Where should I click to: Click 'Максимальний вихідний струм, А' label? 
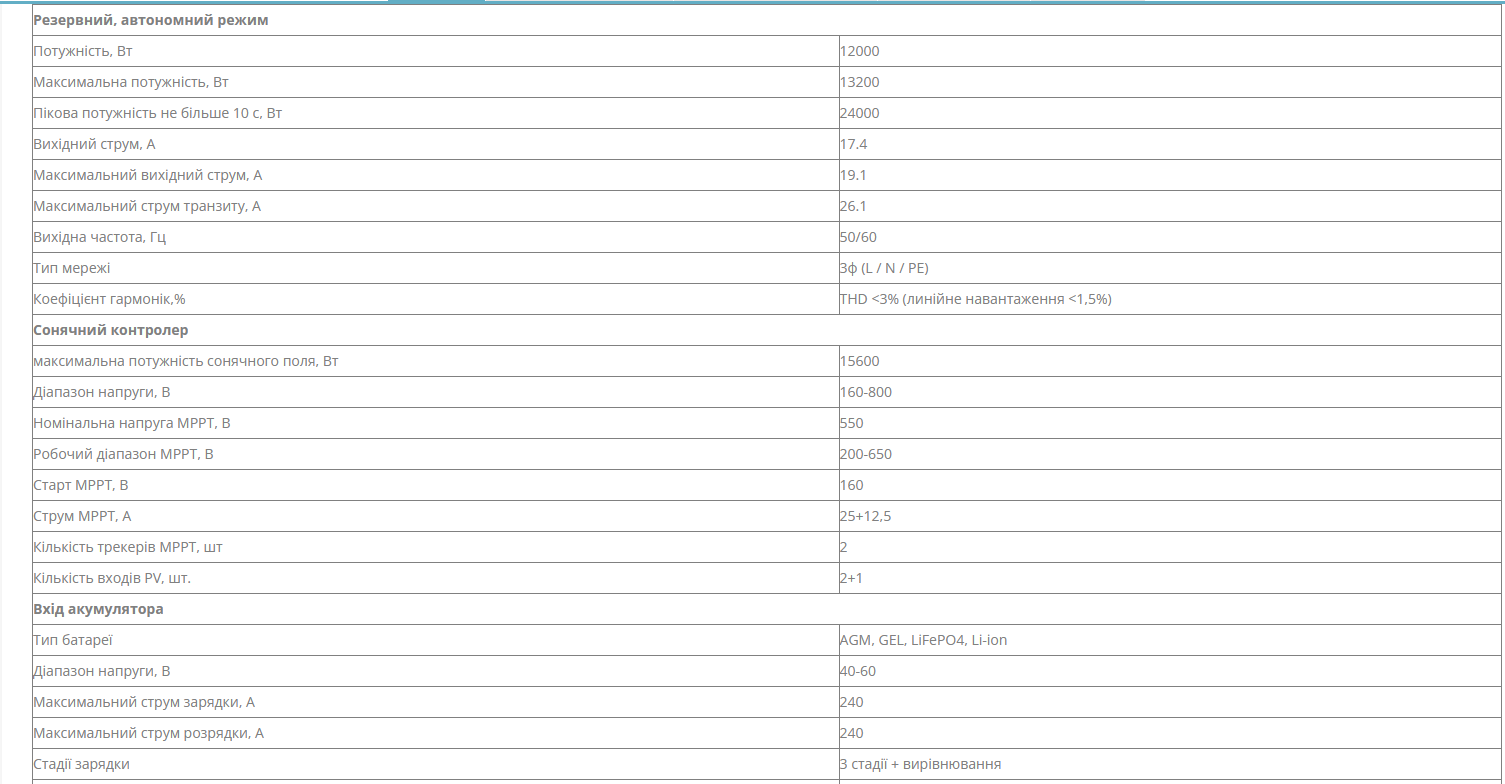click(148, 175)
